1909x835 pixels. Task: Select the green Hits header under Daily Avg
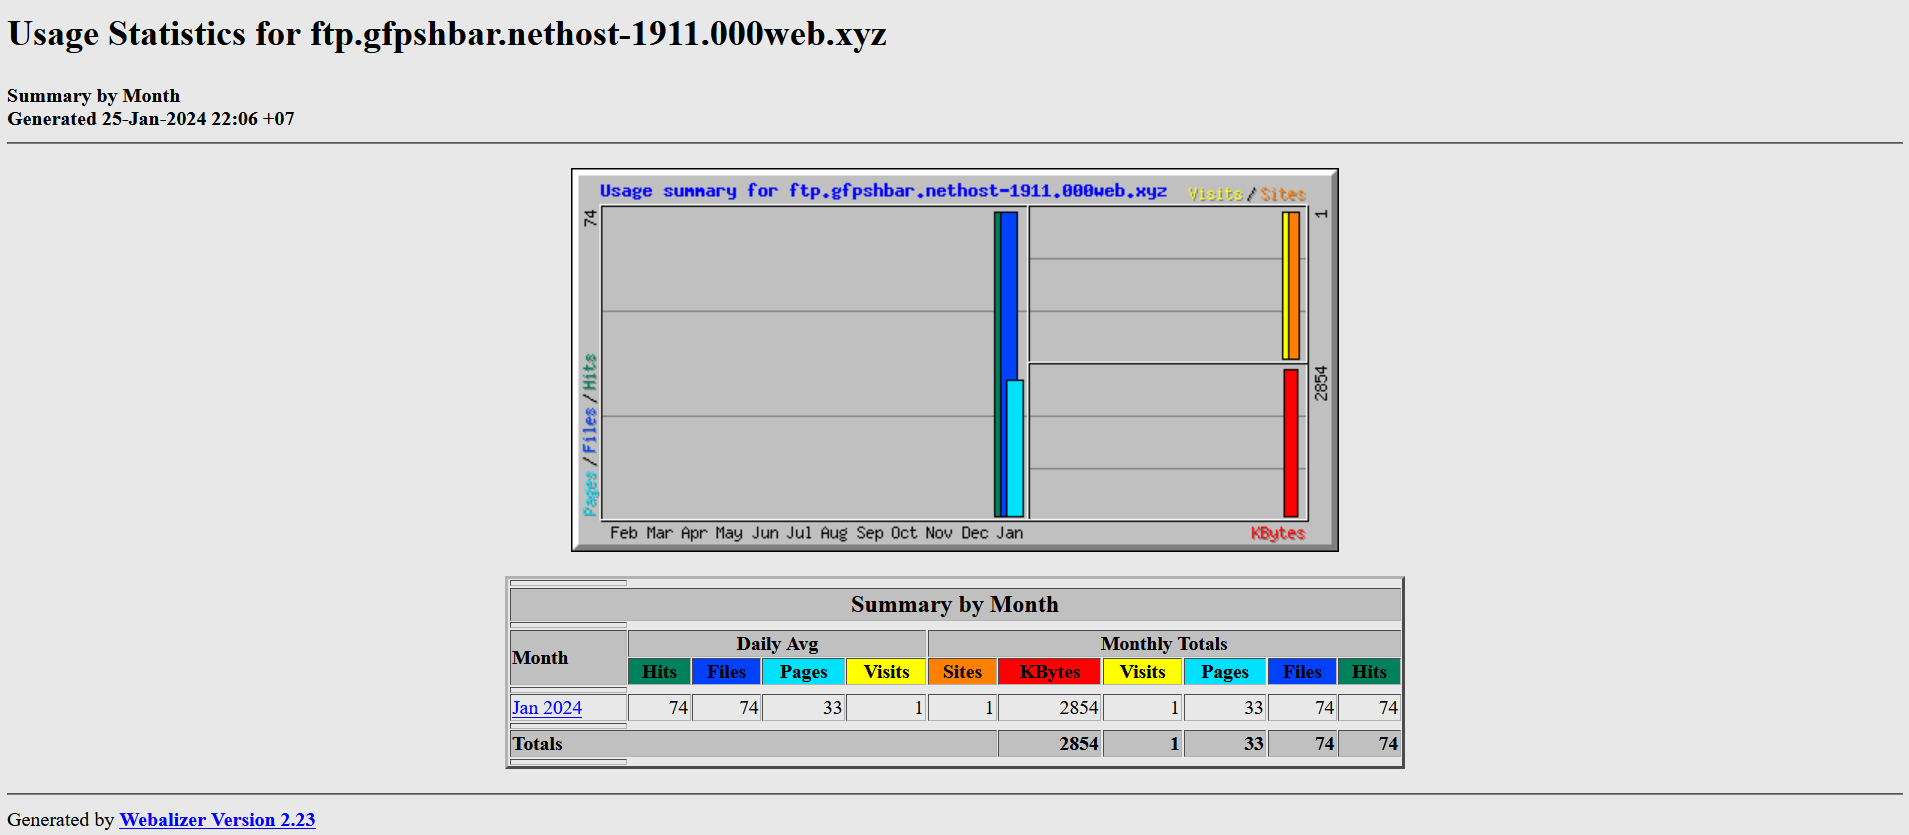tap(659, 672)
